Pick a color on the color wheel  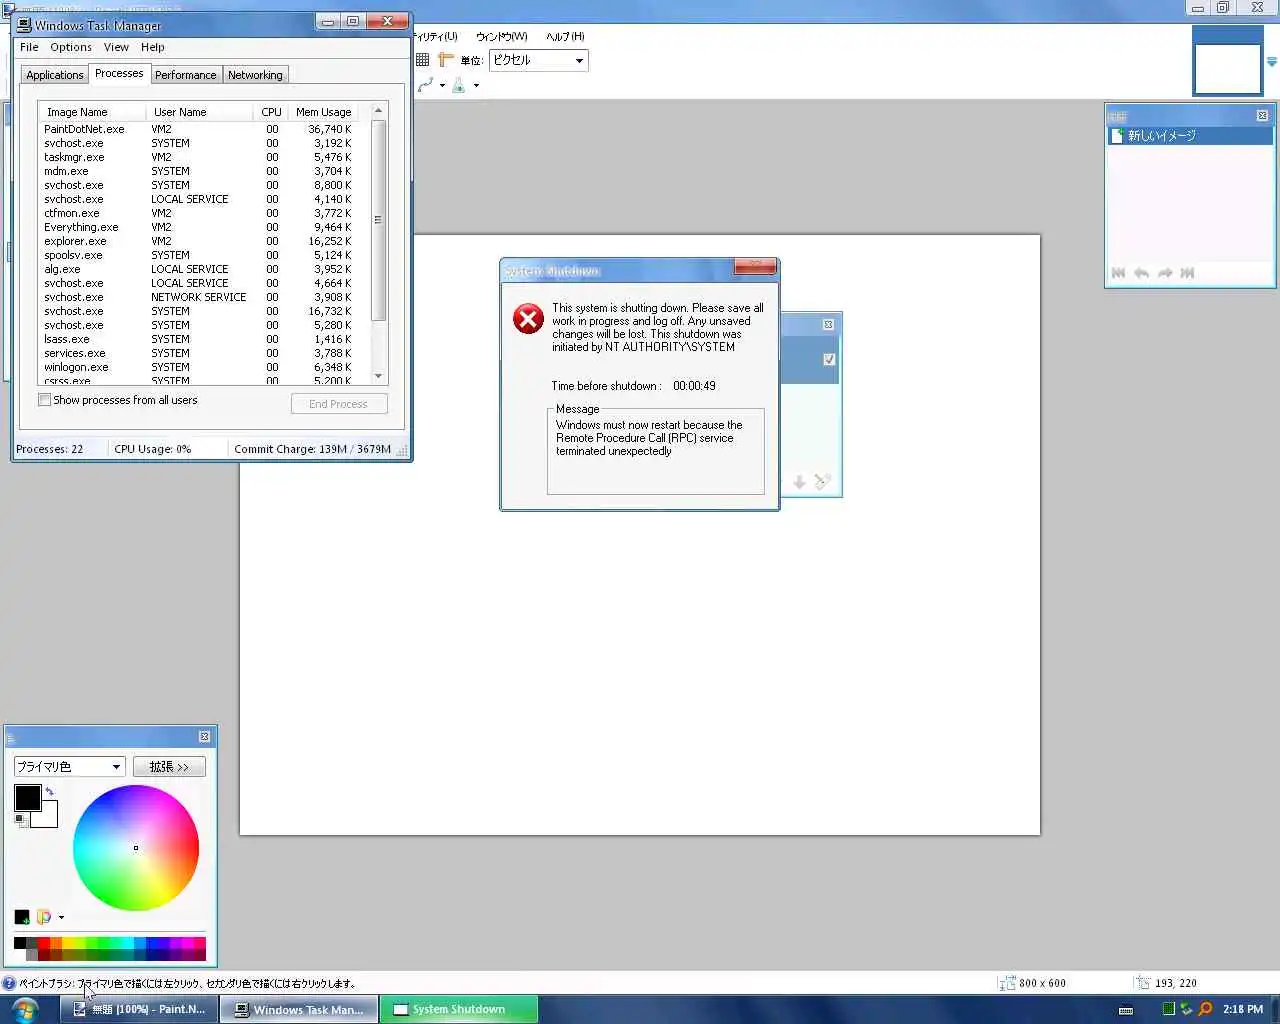[136, 848]
